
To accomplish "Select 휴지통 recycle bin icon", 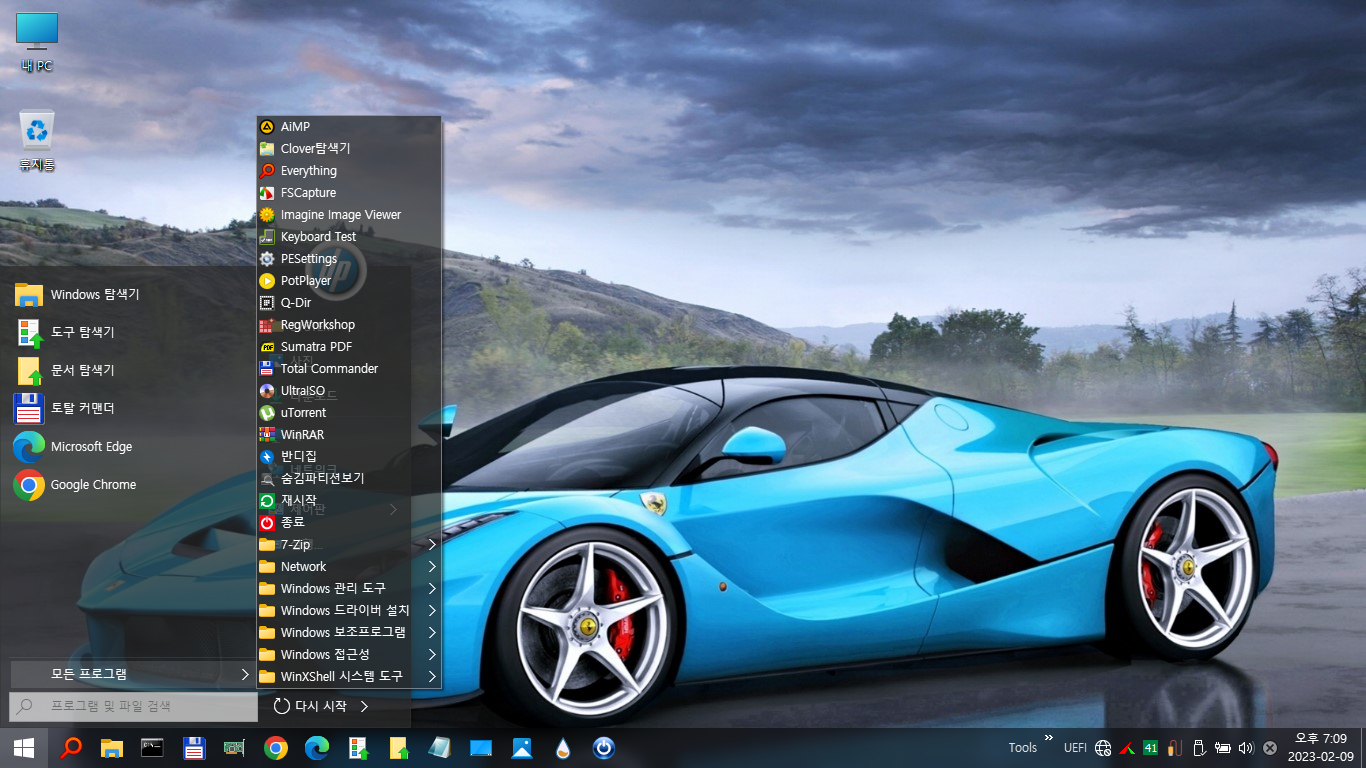I will [37, 141].
